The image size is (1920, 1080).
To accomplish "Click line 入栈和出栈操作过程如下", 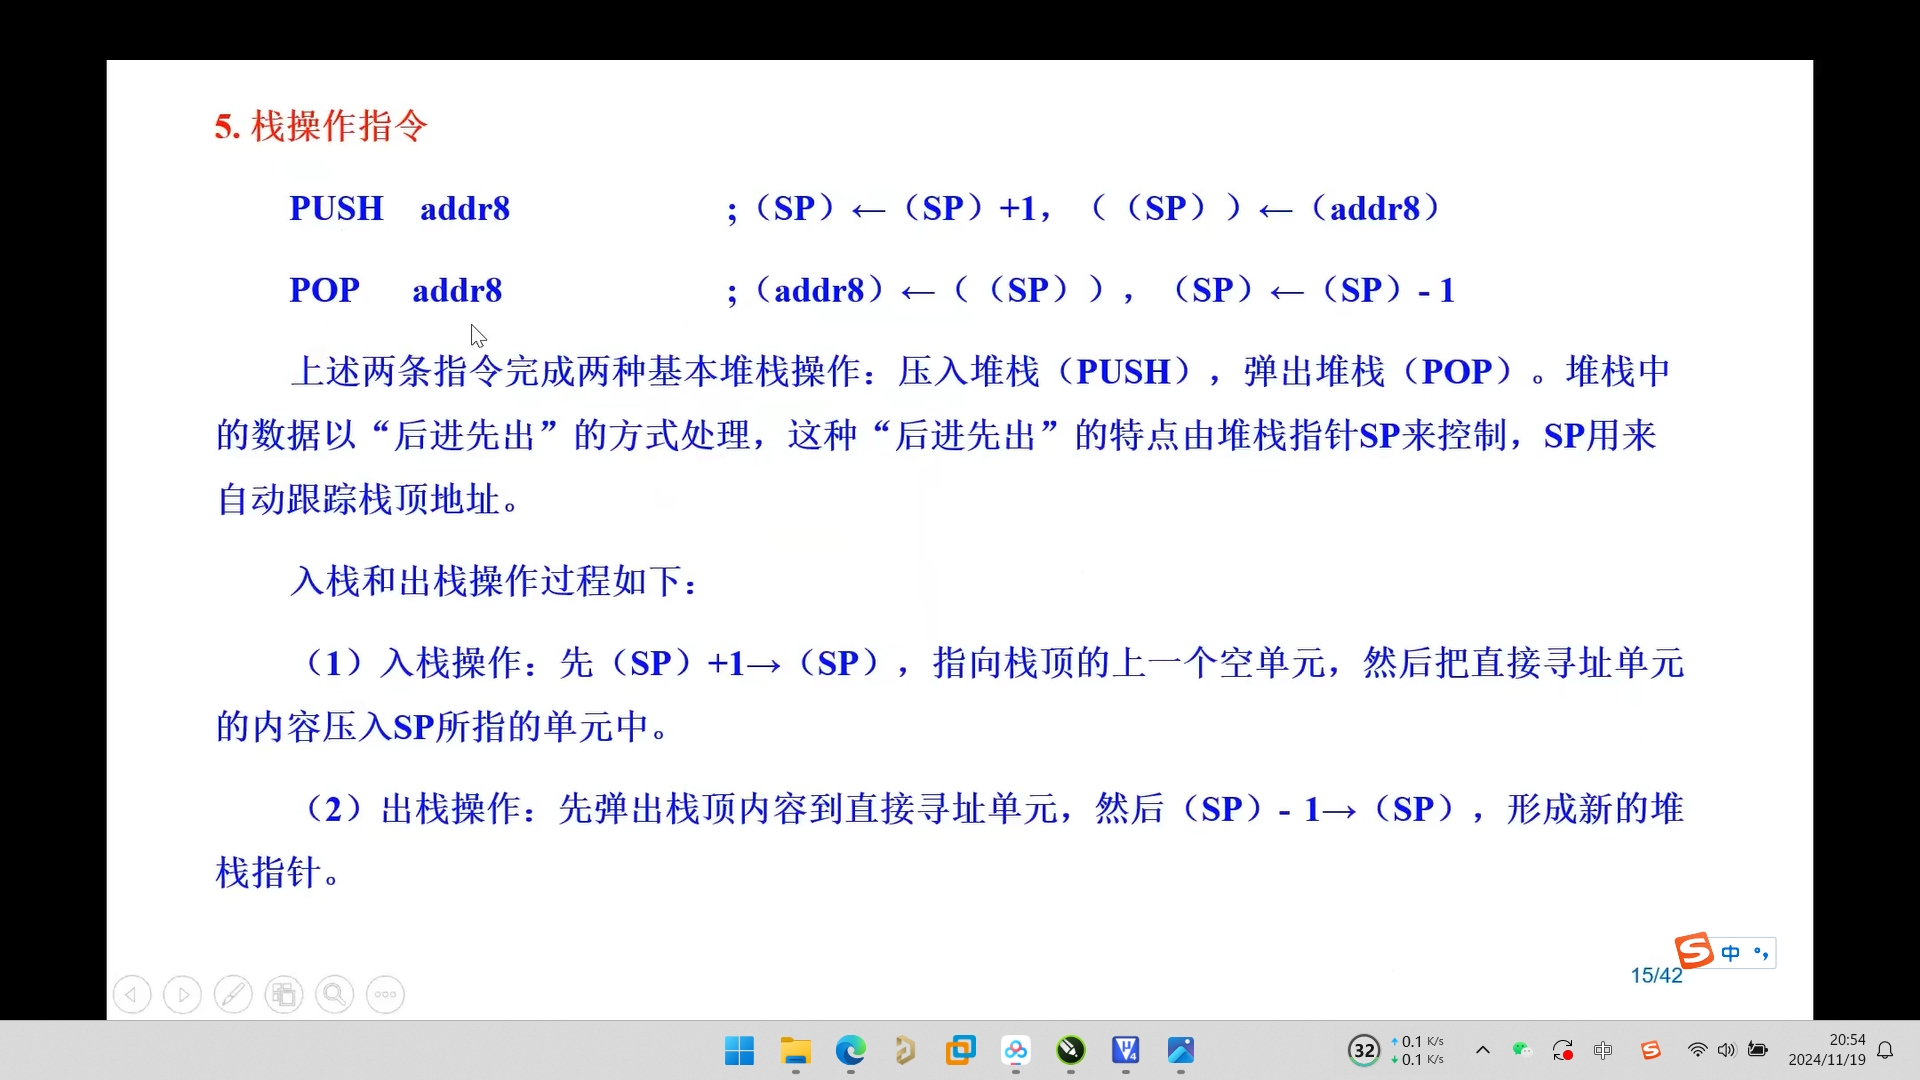I will pos(494,581).
